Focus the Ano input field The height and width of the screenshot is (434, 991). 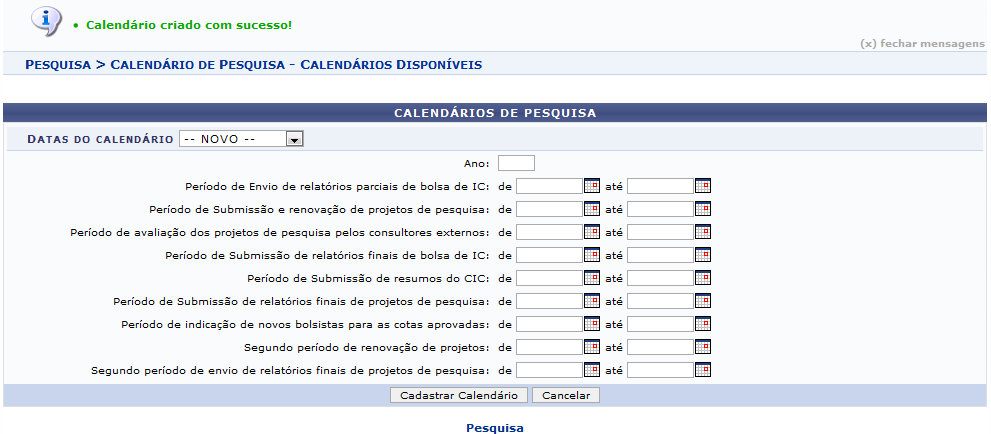[516, 163]
